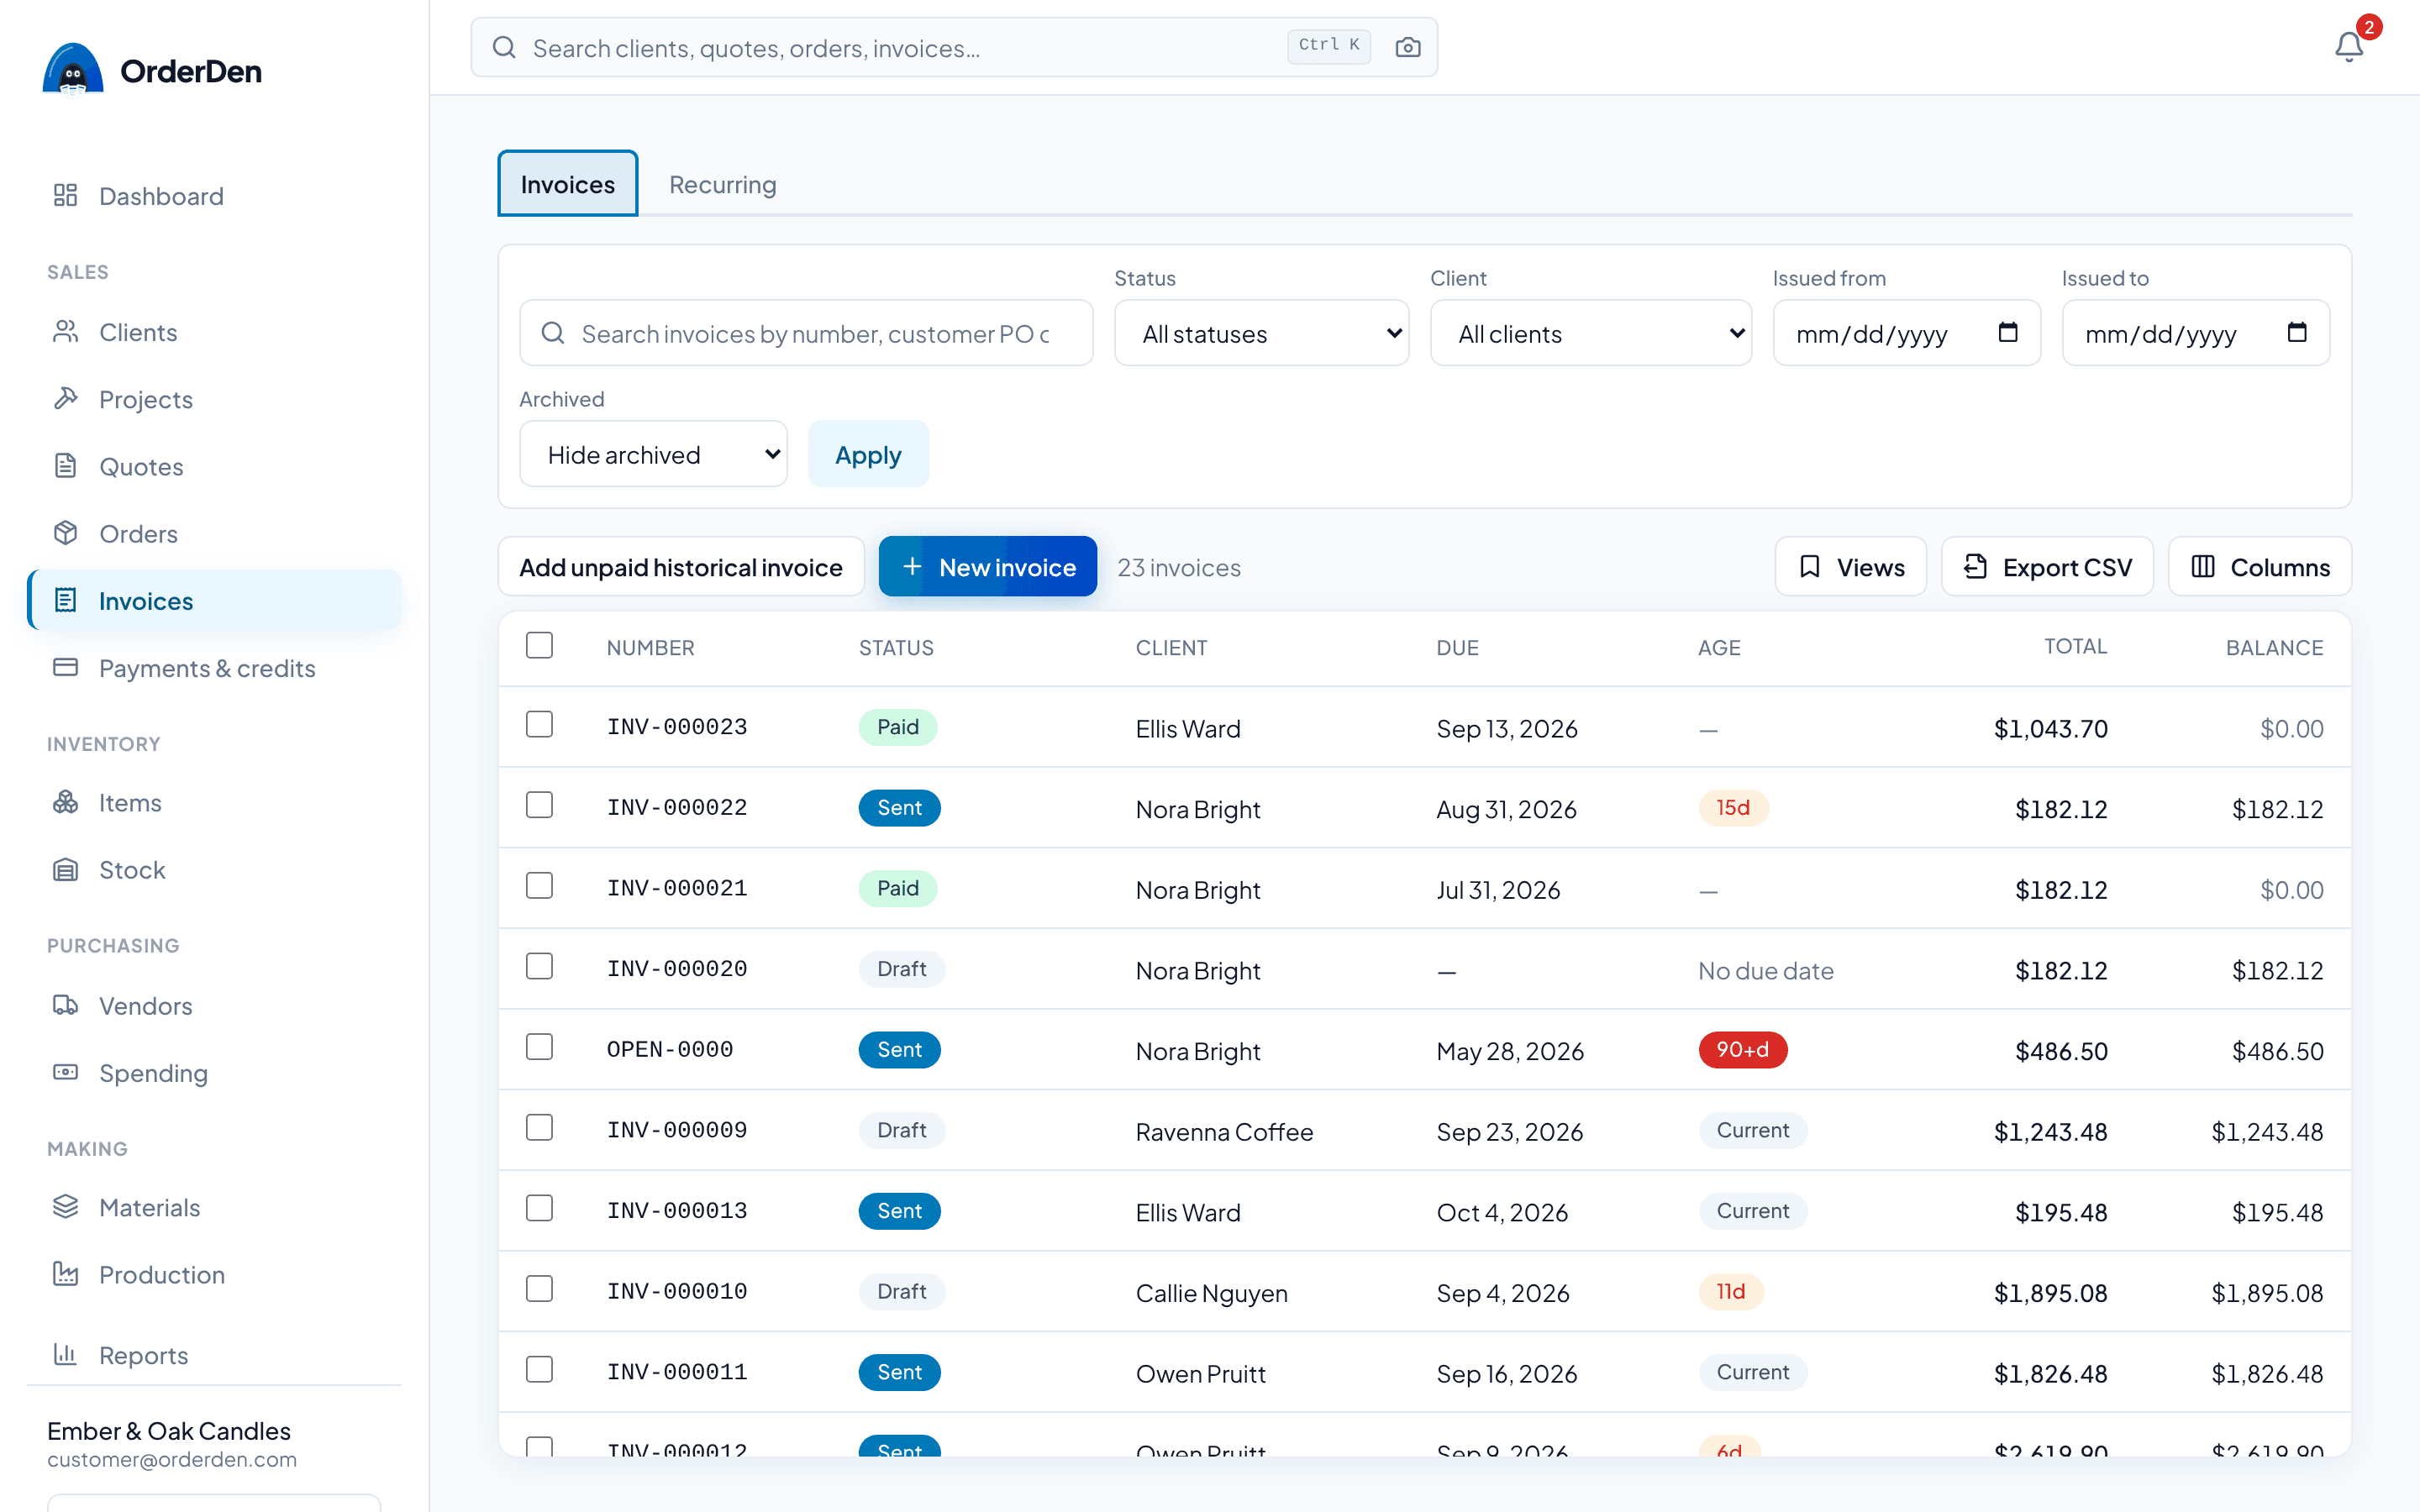
Task: Sort by the TOTAL column header
Action: click(x=2075, y=646)
